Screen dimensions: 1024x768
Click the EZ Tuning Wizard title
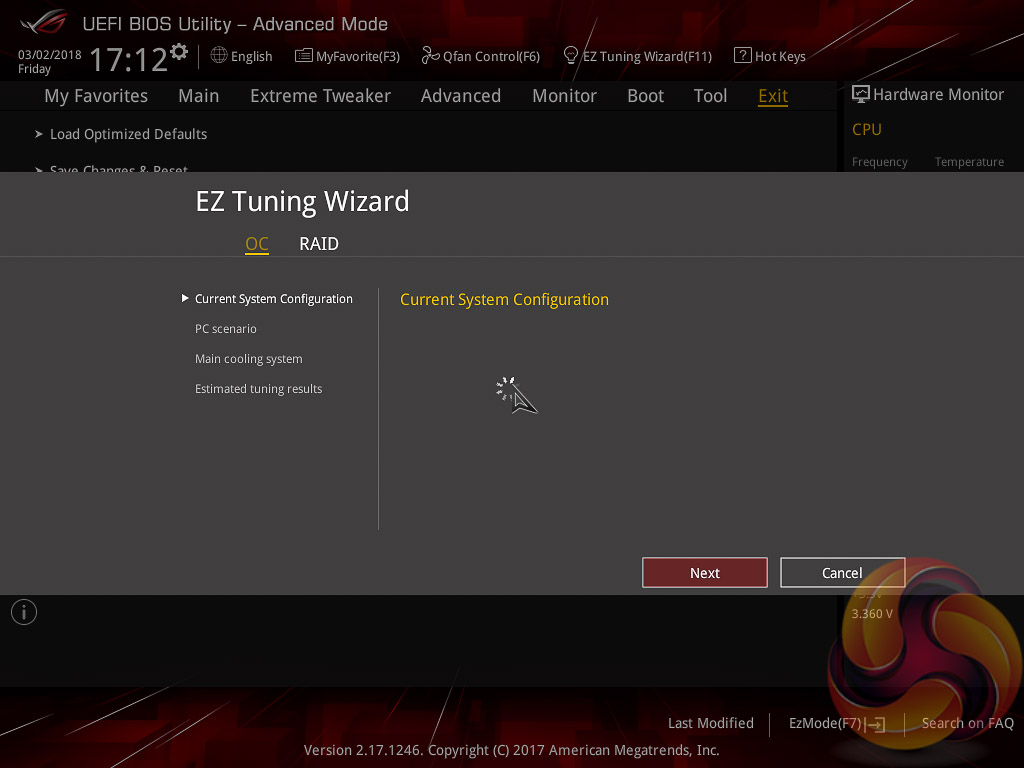(302, 201)
